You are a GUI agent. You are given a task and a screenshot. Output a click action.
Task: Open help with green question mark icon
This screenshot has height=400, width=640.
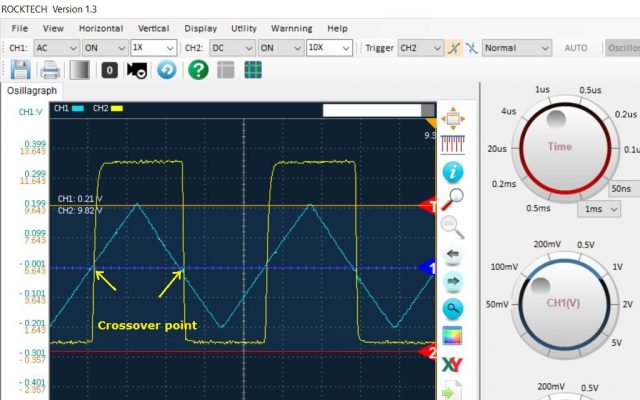[x=198, y=70]
